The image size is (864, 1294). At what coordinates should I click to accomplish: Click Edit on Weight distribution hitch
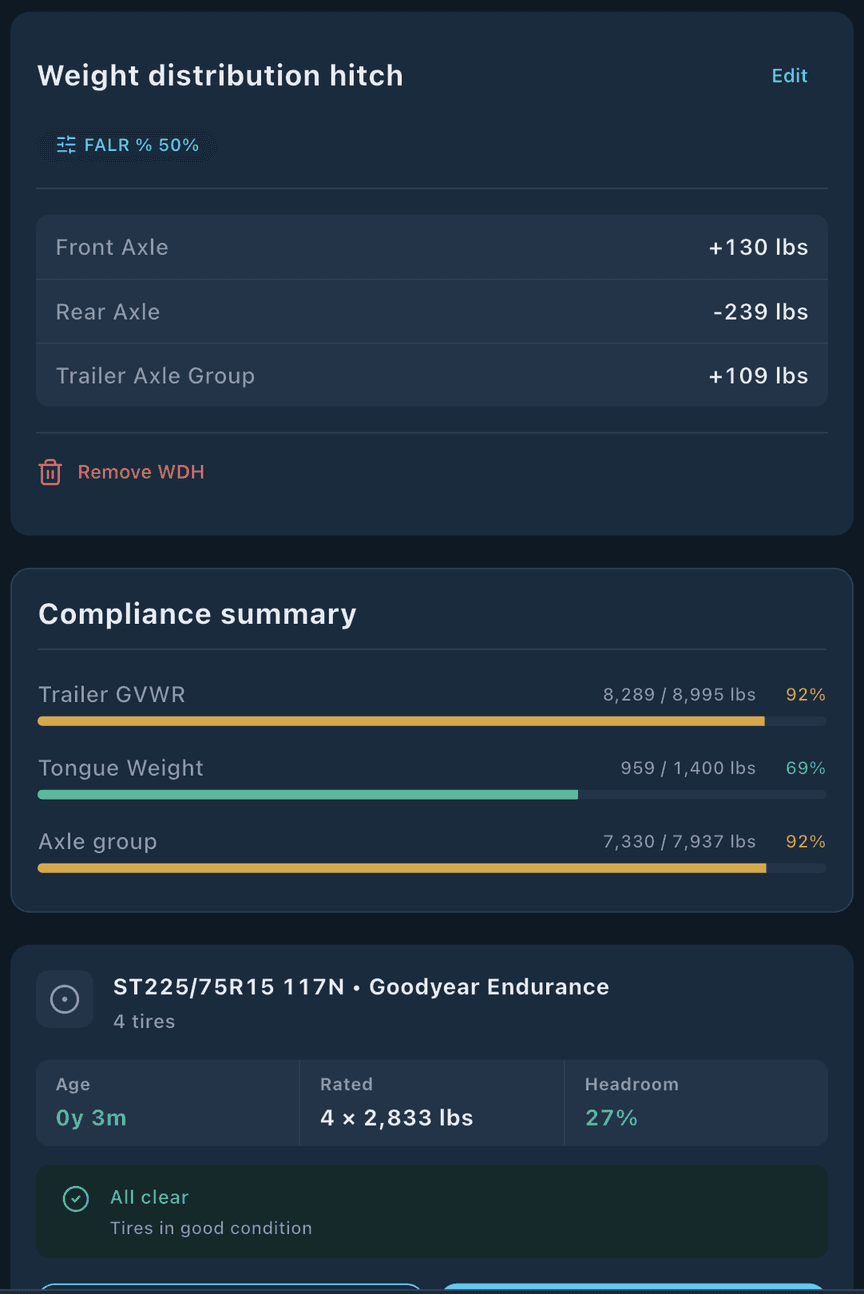(x=789, y=76)
